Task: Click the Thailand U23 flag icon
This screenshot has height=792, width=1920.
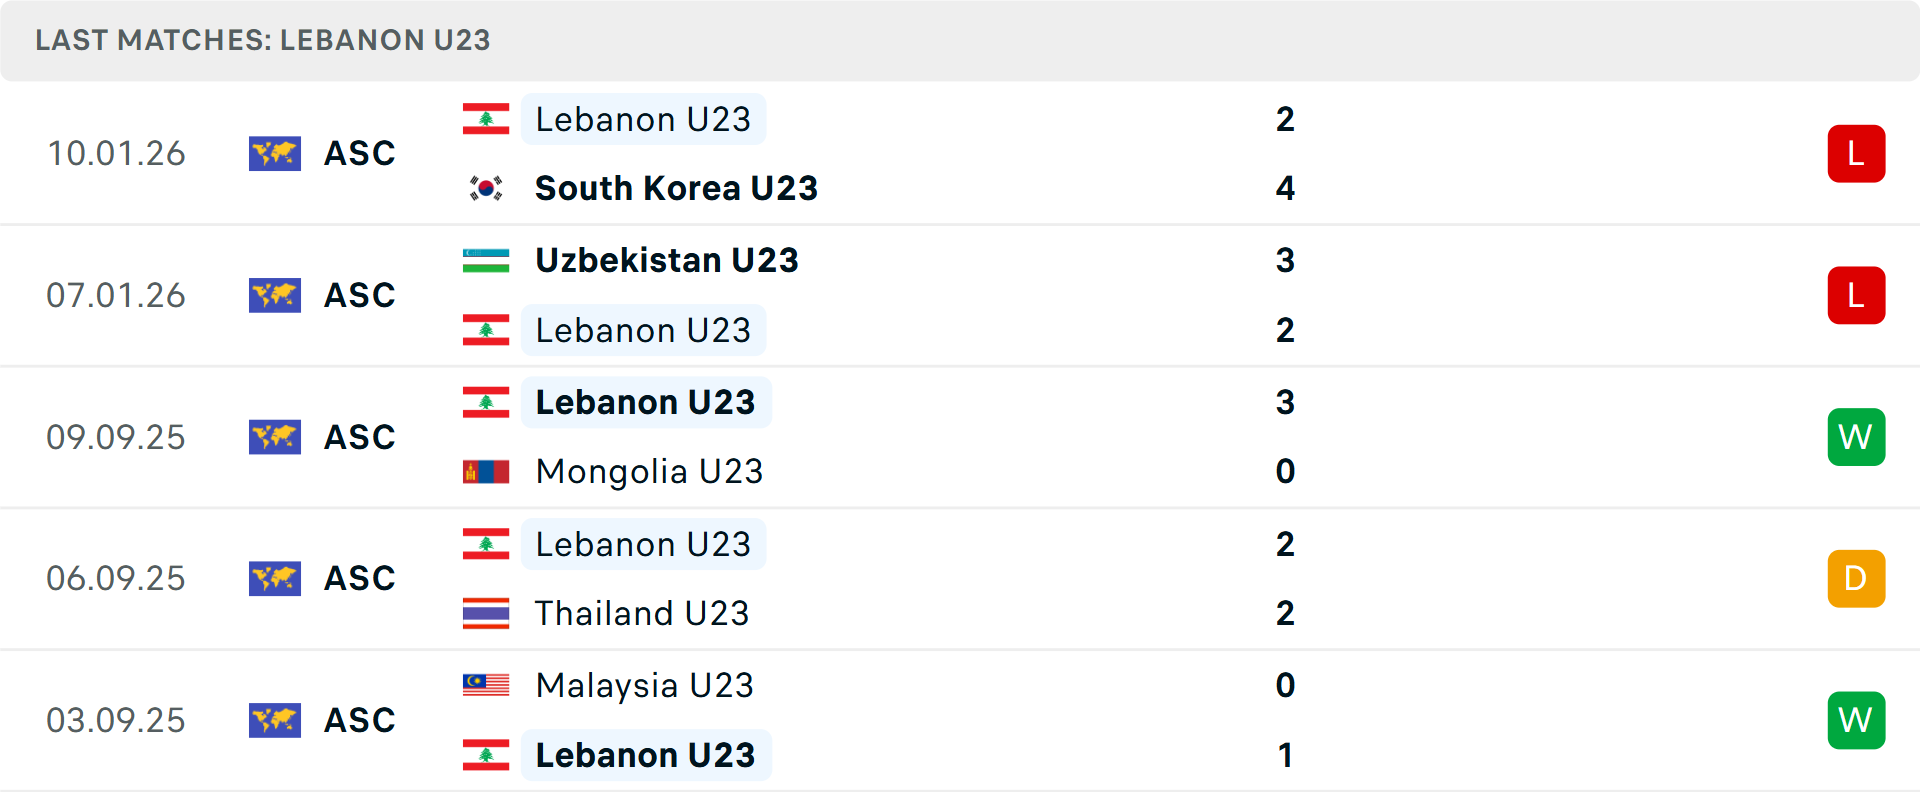Action: coord(486,613)
